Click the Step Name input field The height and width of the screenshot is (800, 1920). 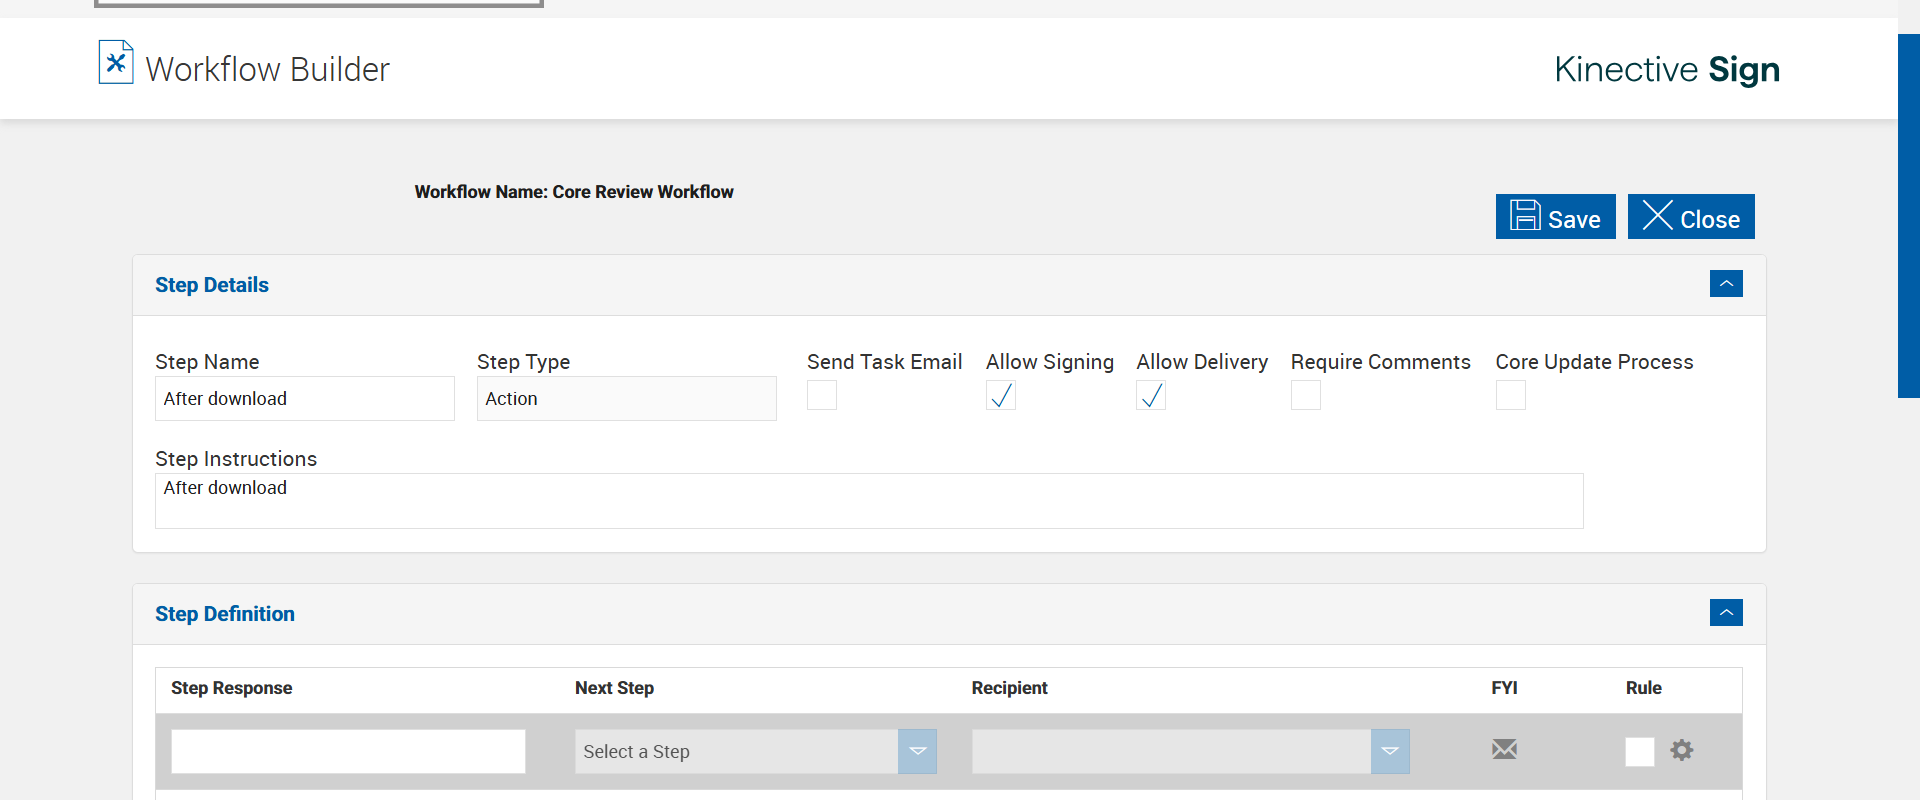point(304,399)
